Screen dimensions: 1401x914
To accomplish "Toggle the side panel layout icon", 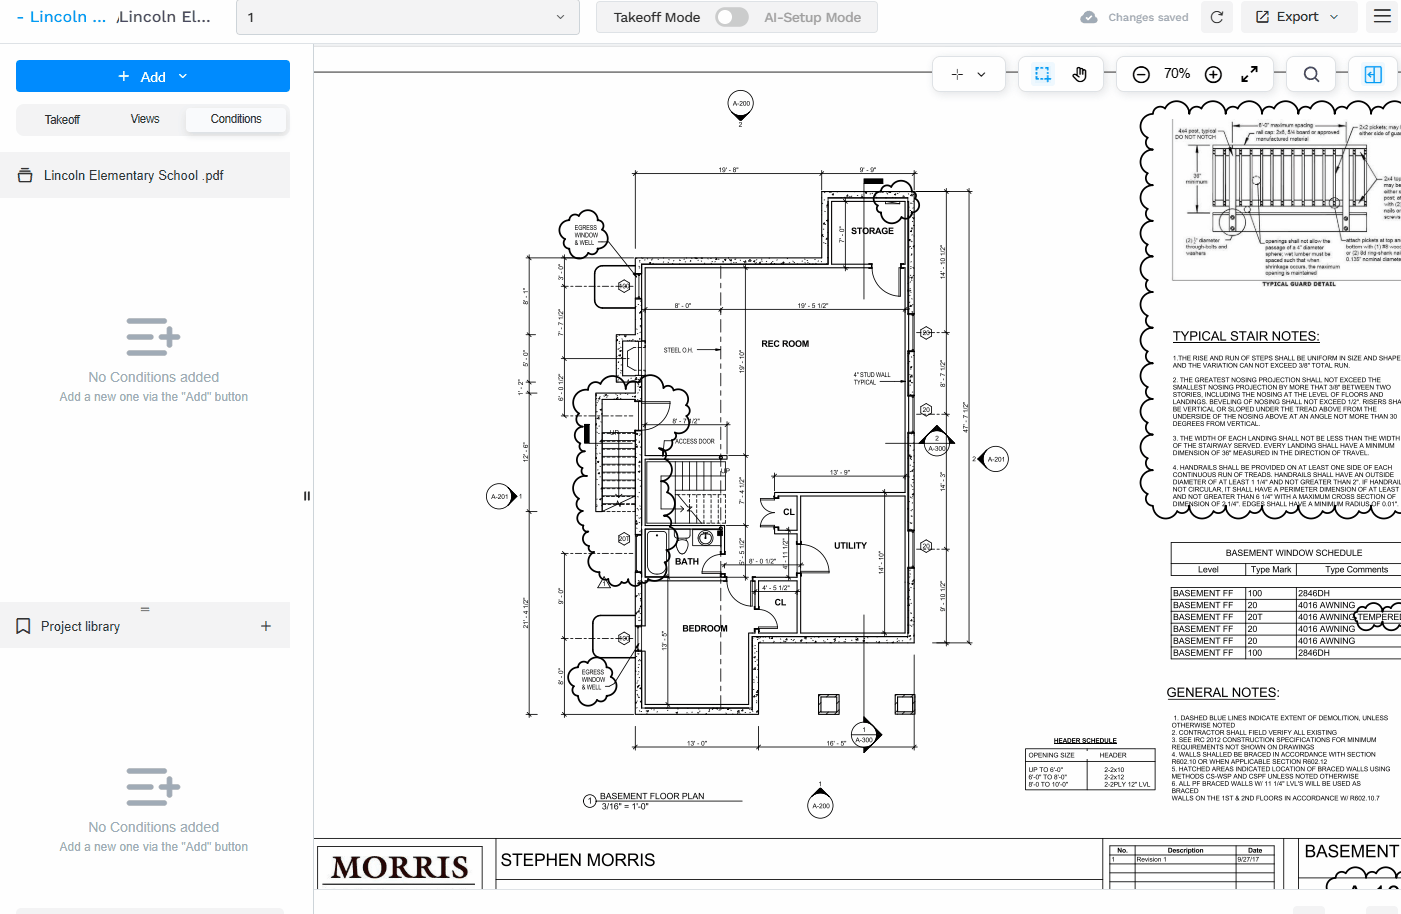I will pos(1373,74).
